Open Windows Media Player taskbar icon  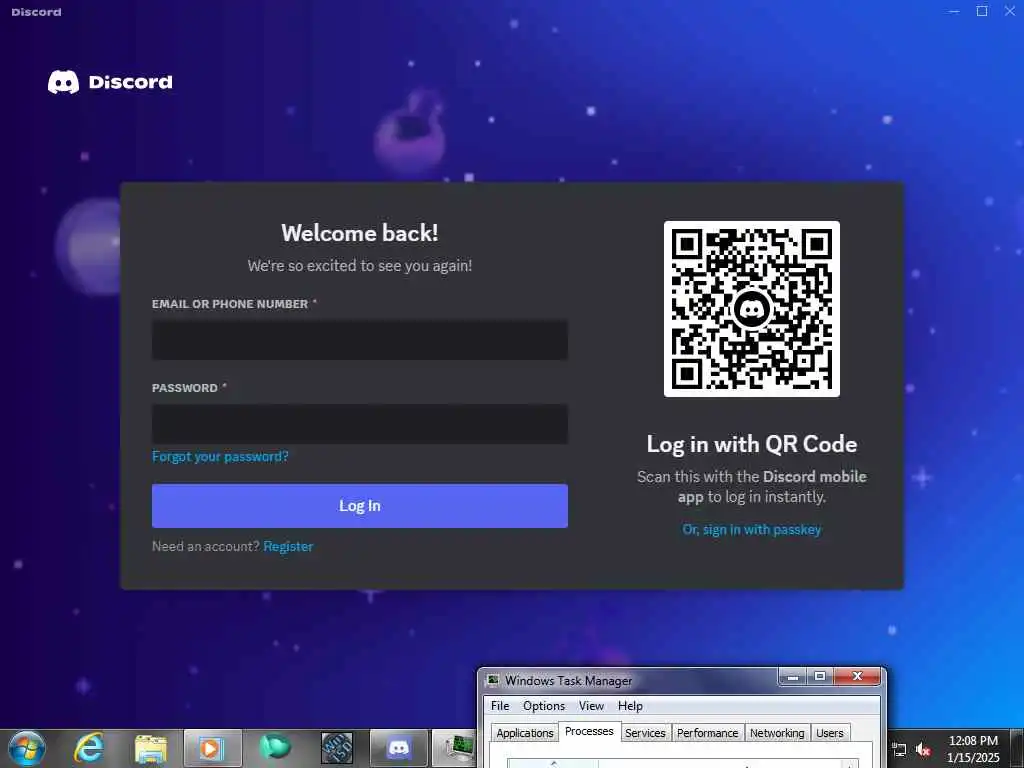[213, 748]
